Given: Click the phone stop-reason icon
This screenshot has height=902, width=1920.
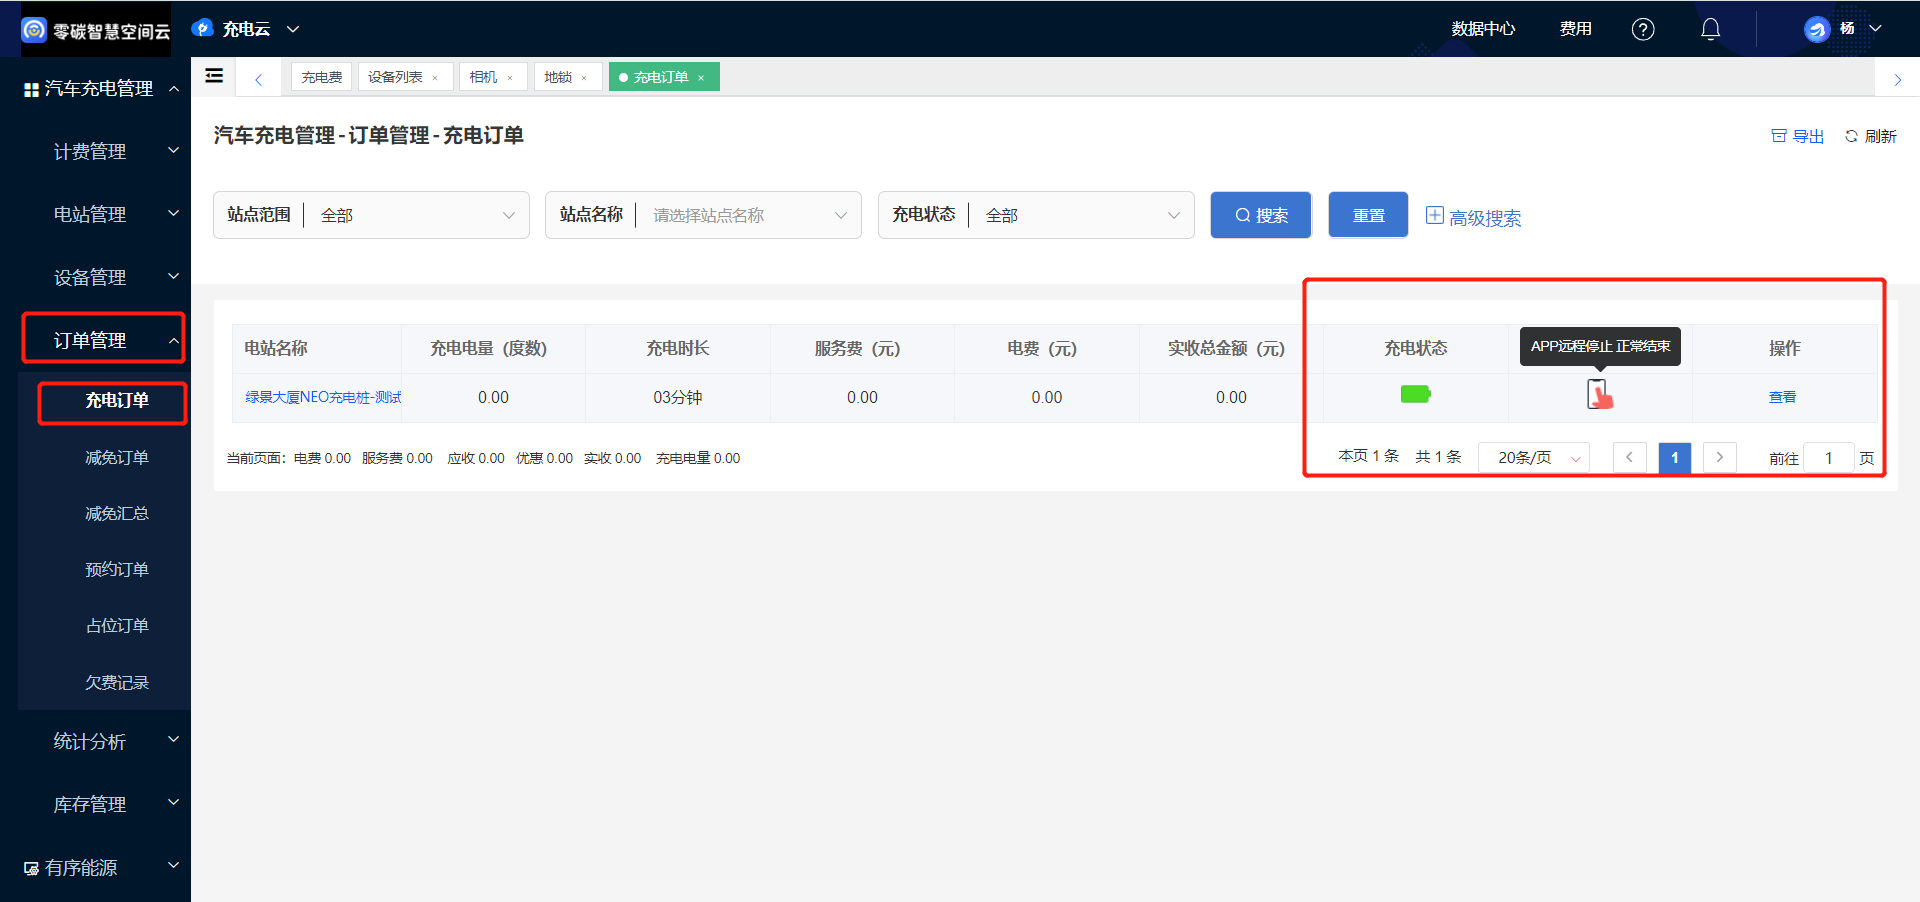Looking at the screenshot, I should click(1598, 394).
